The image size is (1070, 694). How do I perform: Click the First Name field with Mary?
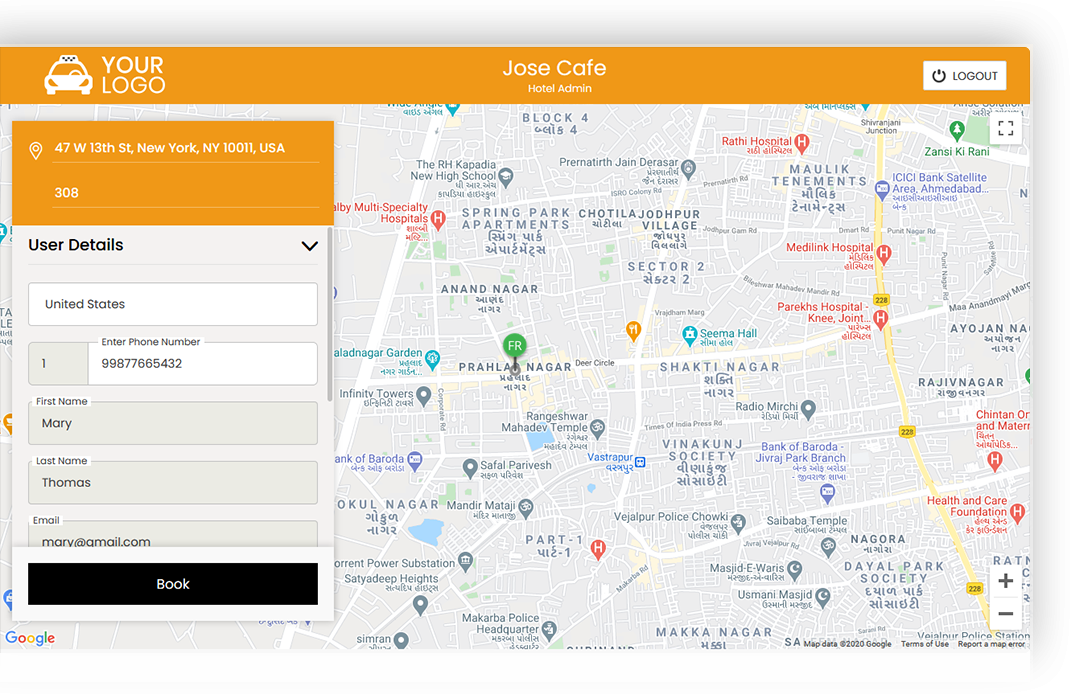[173, 423]
